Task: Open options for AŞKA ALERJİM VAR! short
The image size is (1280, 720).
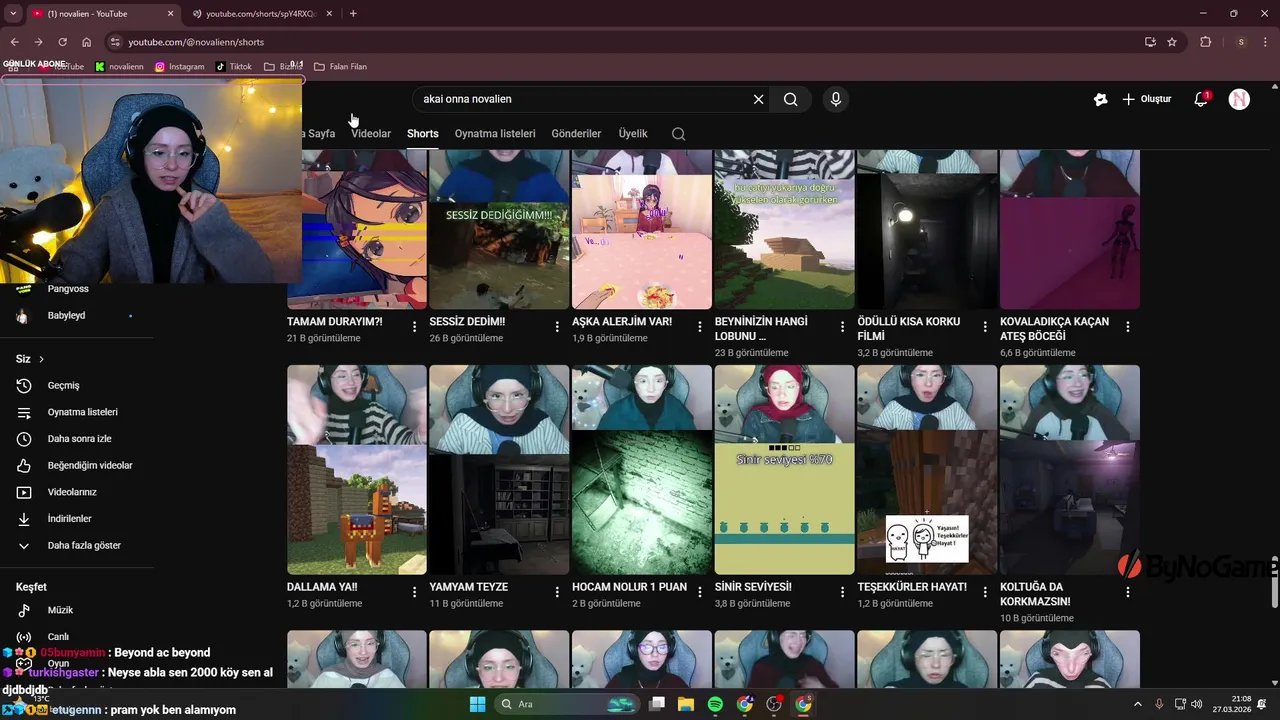Action: click(700, 327)
